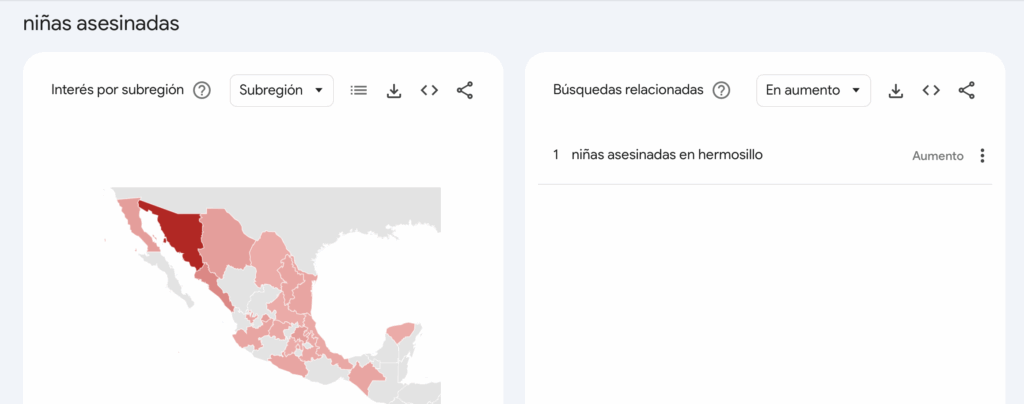This screenshot has width=1024, height=404.
Task: Open embed code for Búsquedas relacionadas
Action: point(931,90)
